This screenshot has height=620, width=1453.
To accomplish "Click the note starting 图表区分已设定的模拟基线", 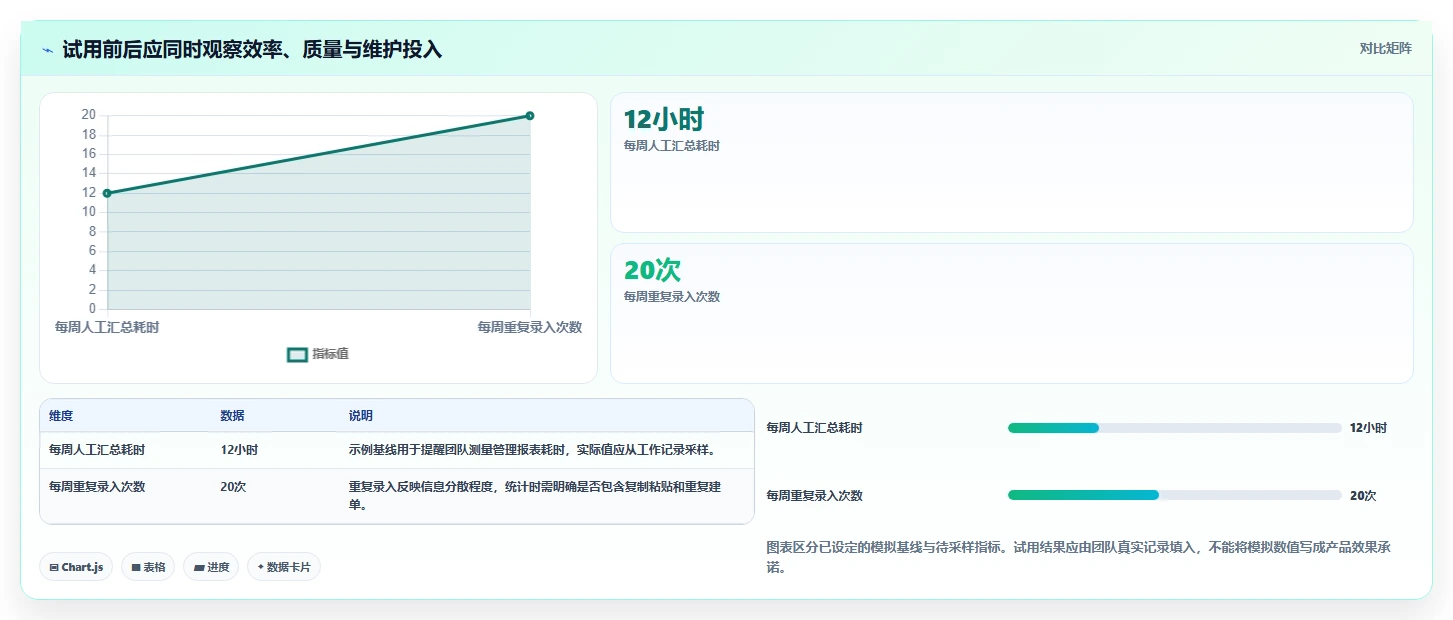I will pyautogui.click(x=1079, y=558).
